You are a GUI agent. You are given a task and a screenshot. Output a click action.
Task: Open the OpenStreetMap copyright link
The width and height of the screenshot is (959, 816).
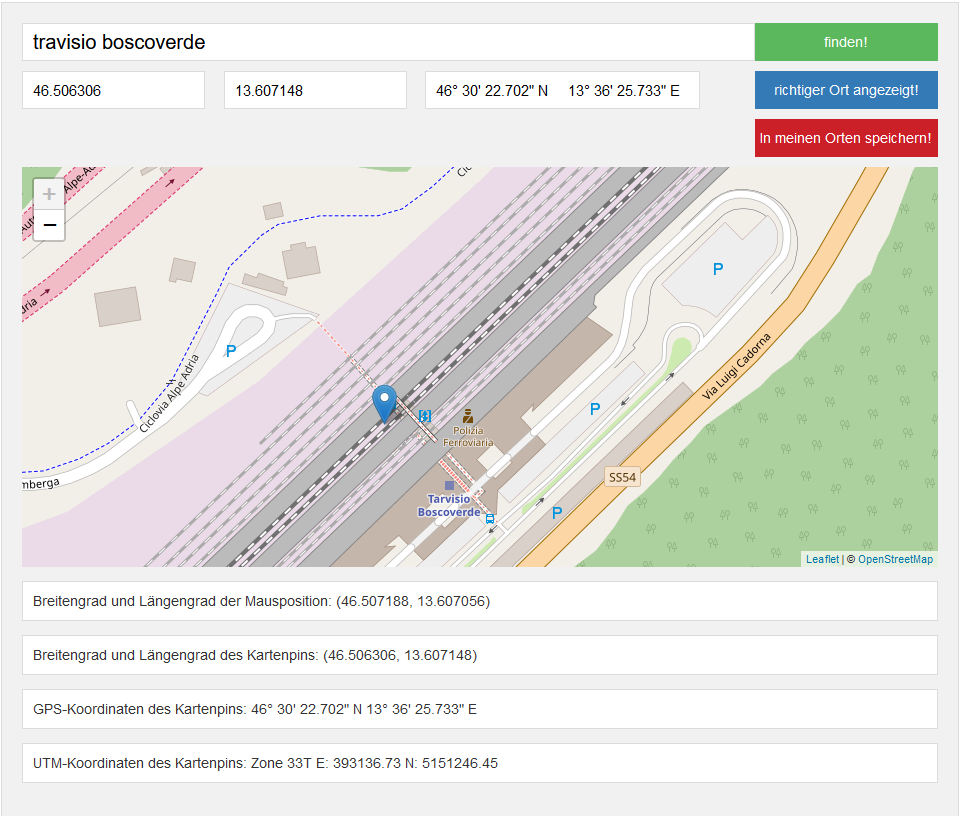coord(895,559)
